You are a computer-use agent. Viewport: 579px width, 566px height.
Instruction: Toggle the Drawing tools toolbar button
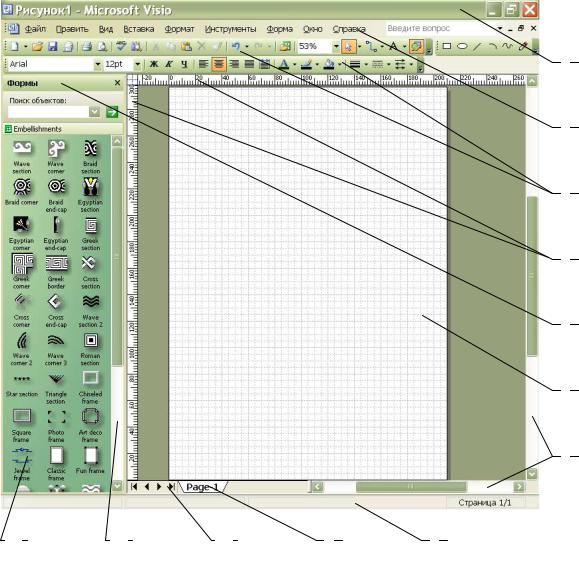pyautogui.click(x=416, y=47)
